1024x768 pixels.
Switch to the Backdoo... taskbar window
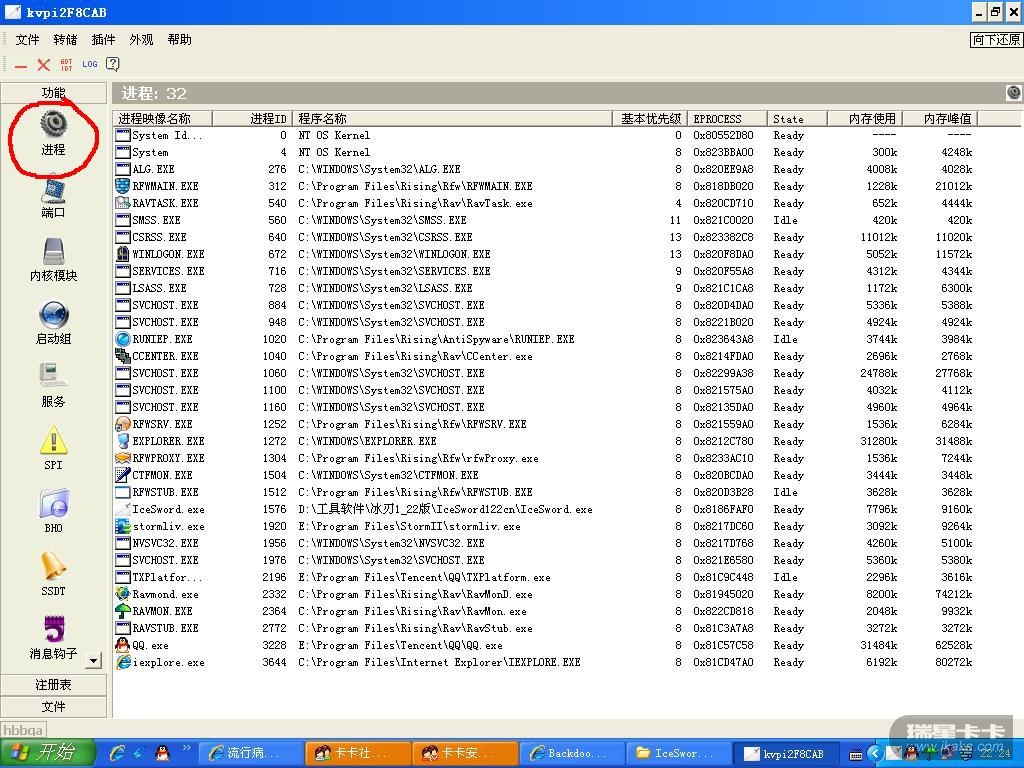point(572,753)
